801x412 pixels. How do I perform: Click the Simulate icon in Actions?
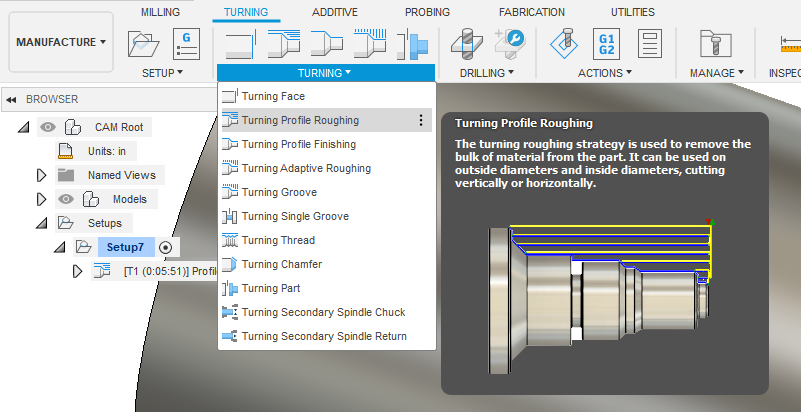tap(564, 43)
